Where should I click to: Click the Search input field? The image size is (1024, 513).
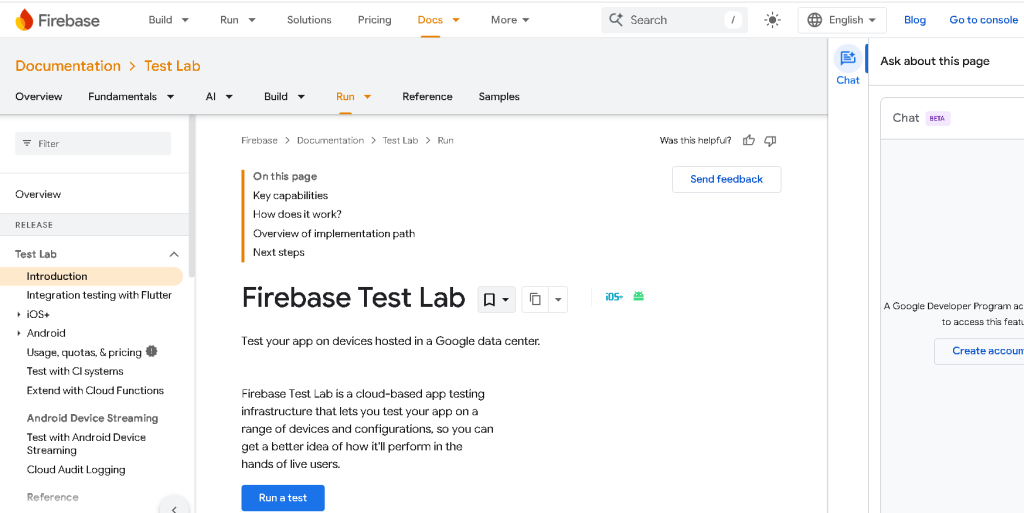(x=675, y=20)
